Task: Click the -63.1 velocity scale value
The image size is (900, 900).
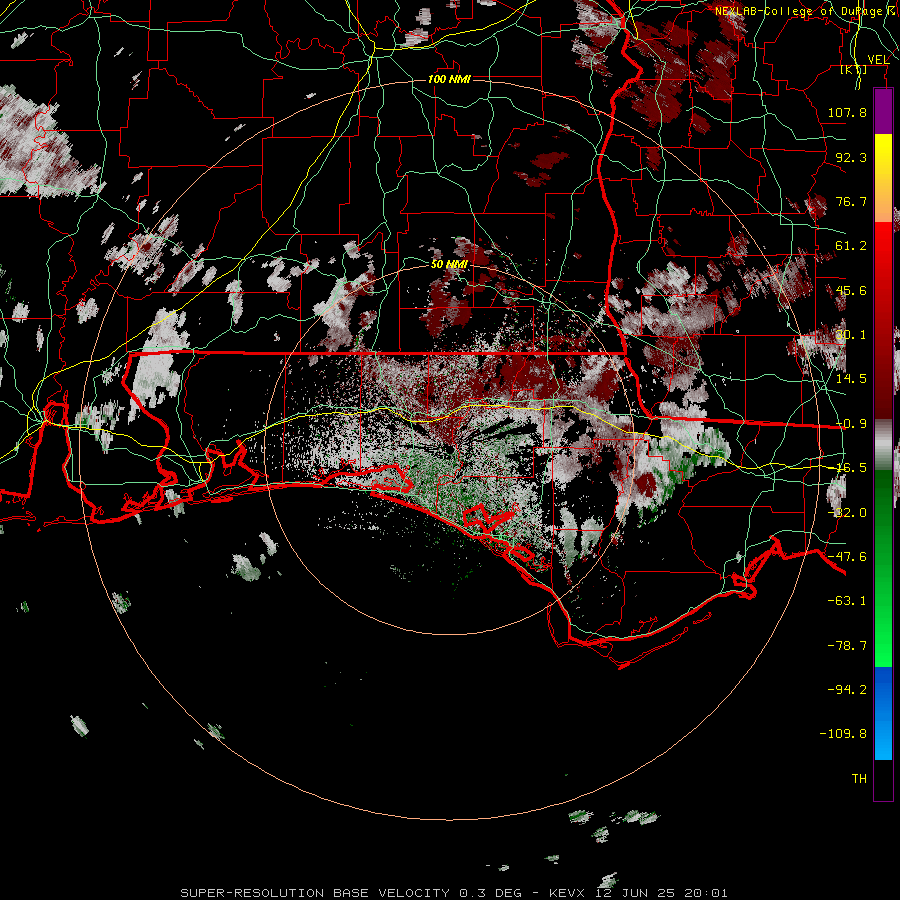Action: (847, 601)
